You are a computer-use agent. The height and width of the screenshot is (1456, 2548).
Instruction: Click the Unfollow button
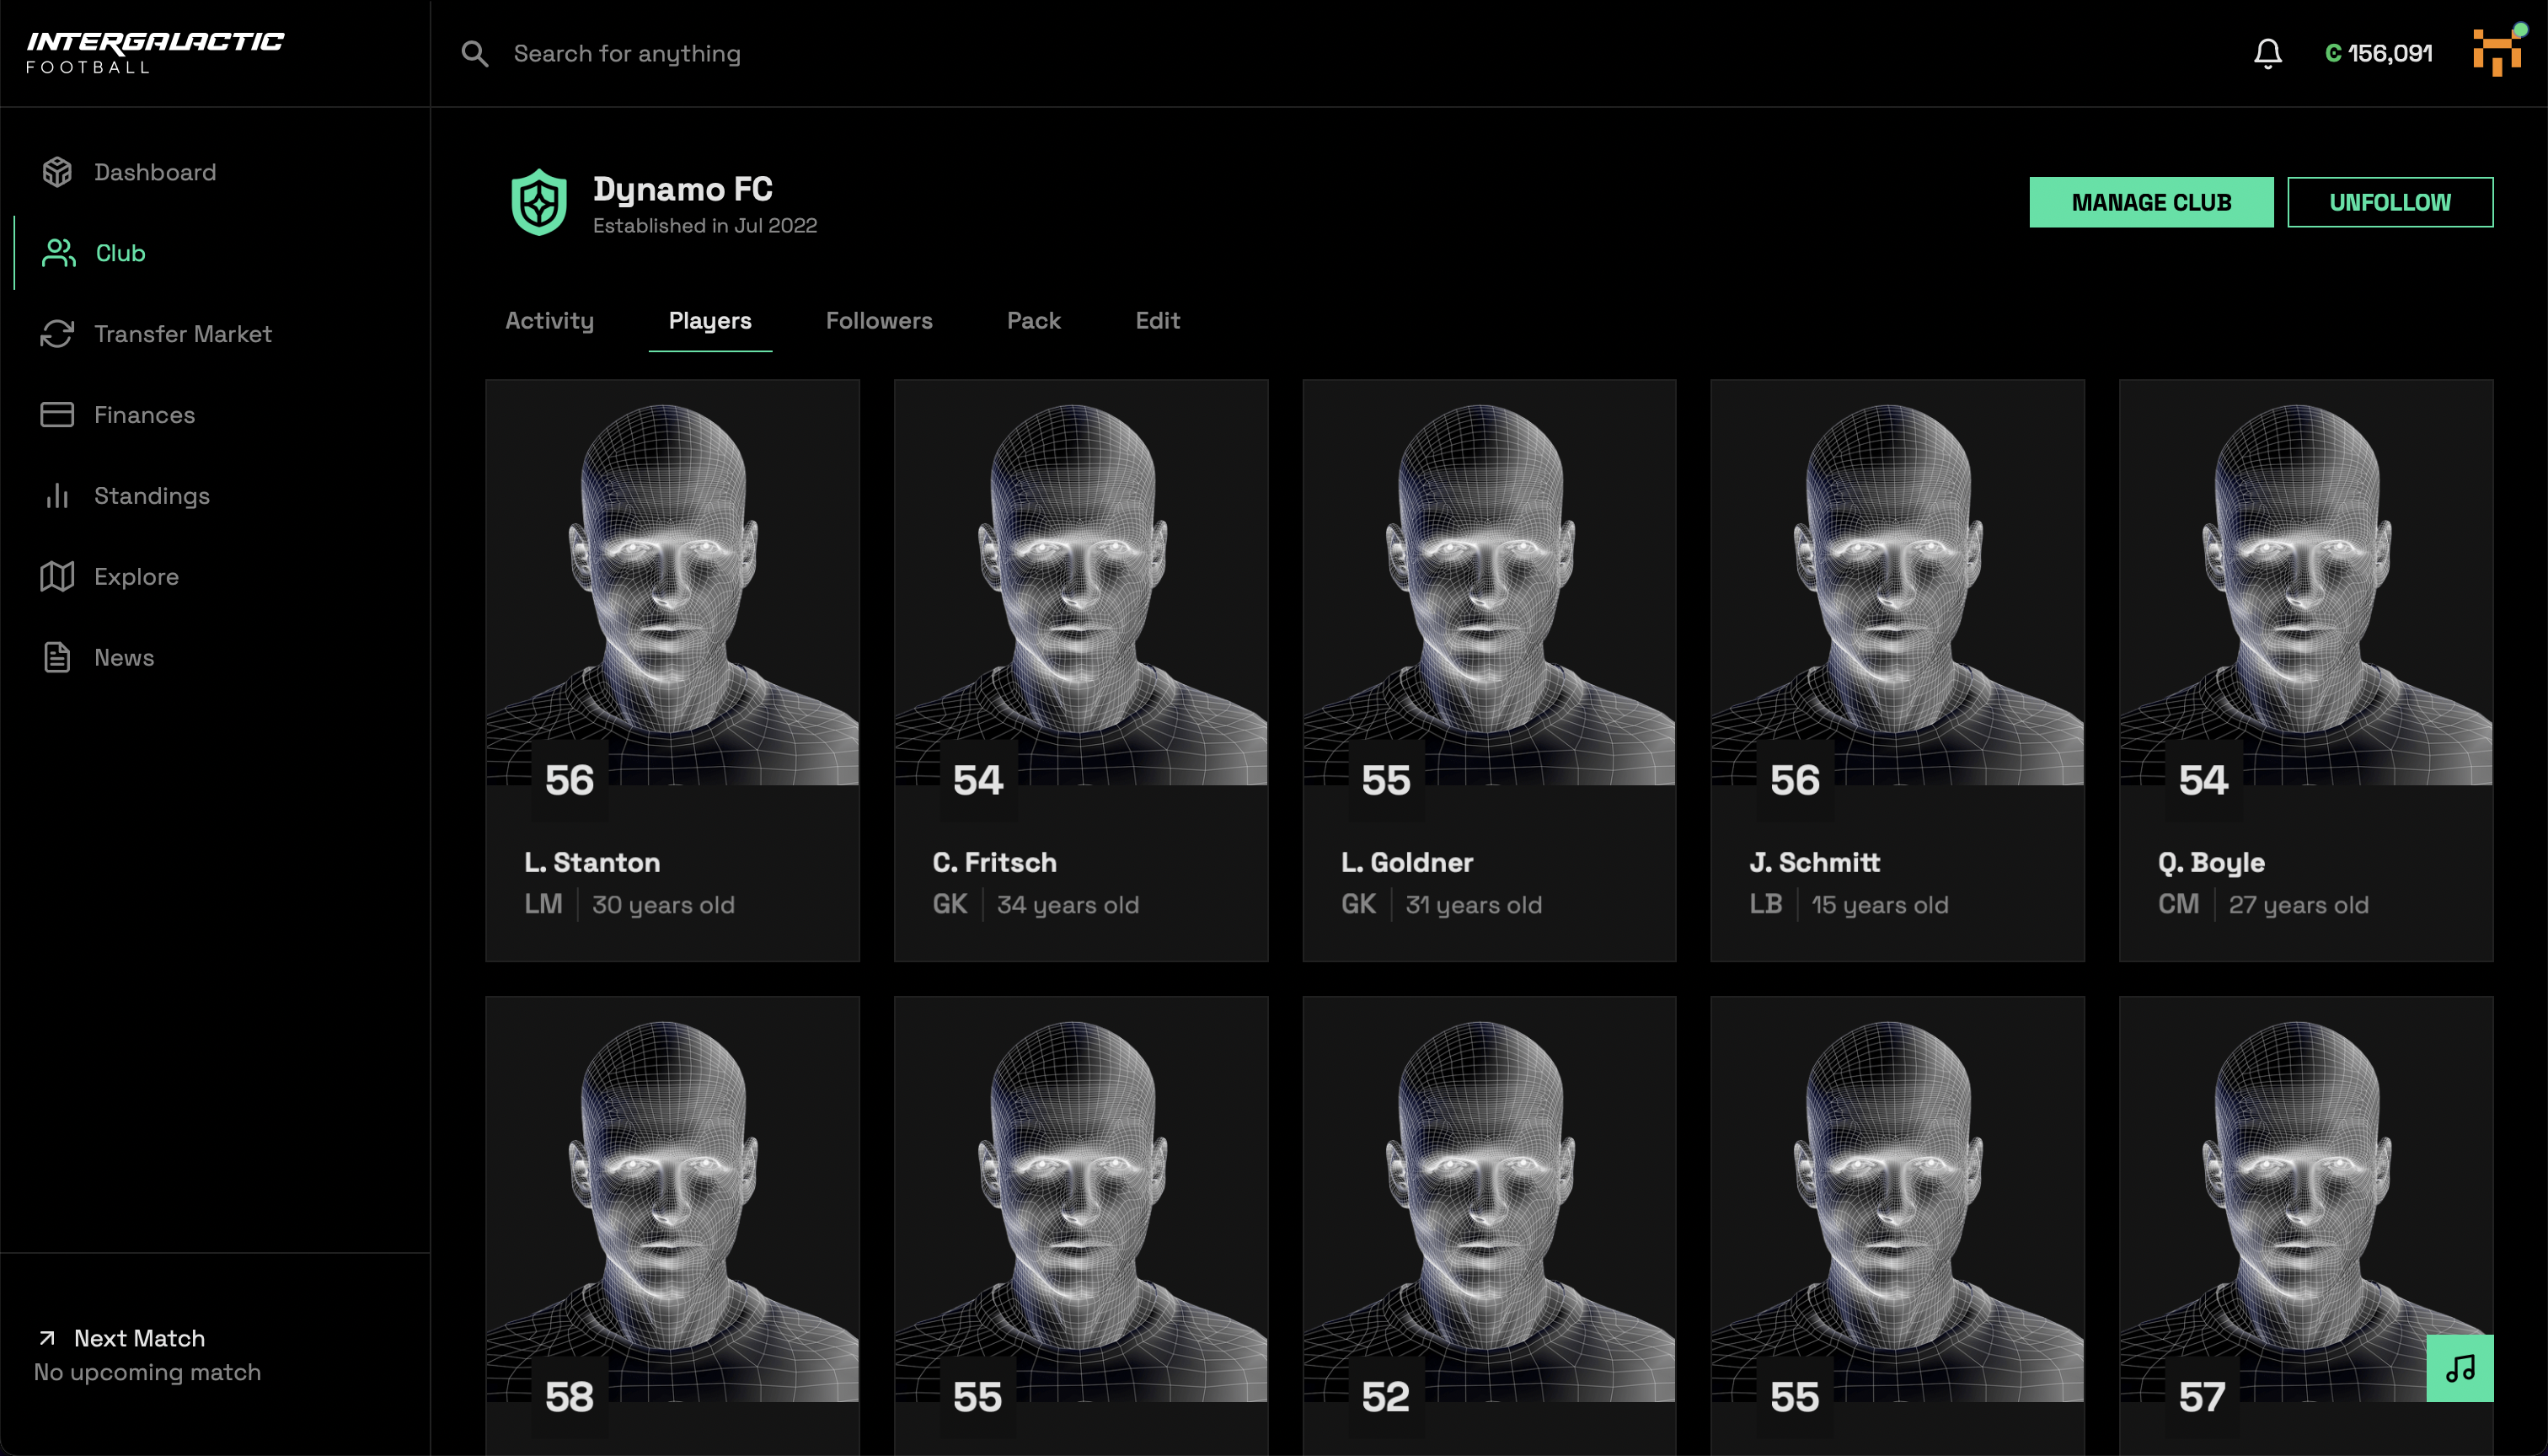point(2389,203)
